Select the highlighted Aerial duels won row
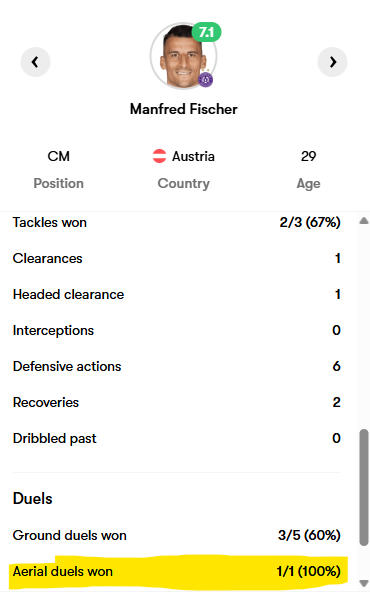The image size is (370, 603). [177, 571]
